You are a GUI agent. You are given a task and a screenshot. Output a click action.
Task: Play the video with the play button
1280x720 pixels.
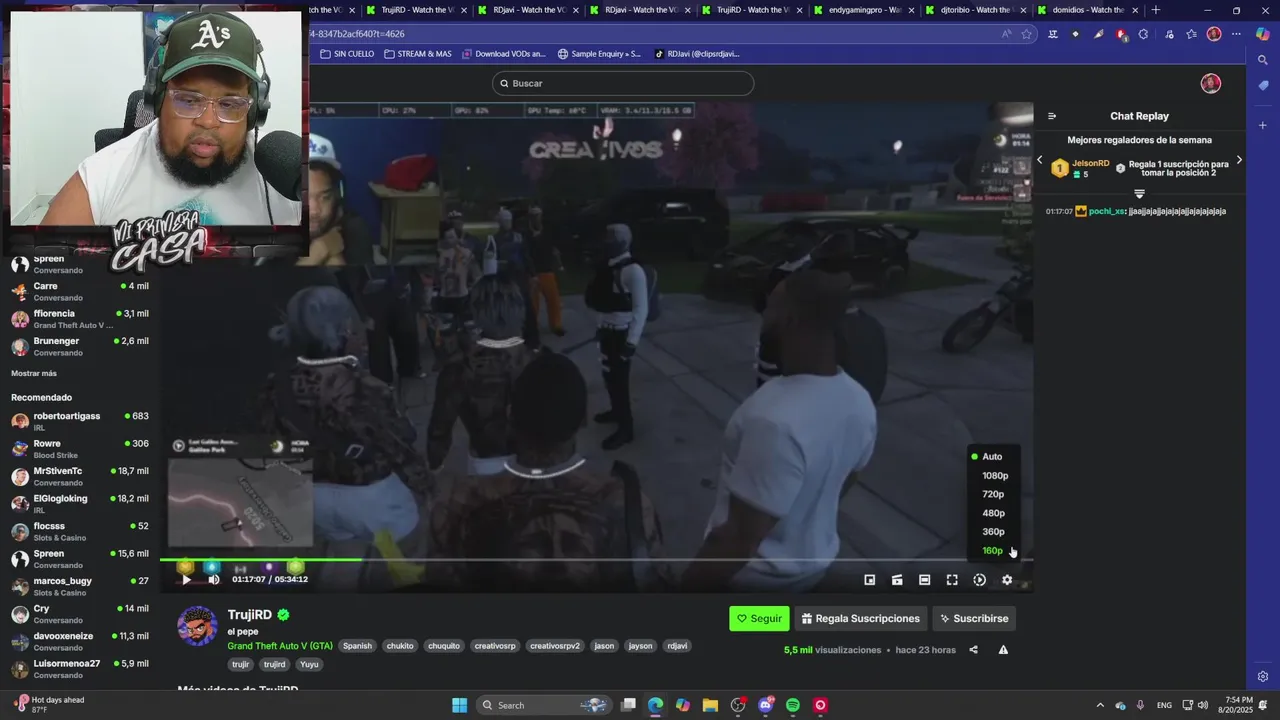(x=186, y=579)
